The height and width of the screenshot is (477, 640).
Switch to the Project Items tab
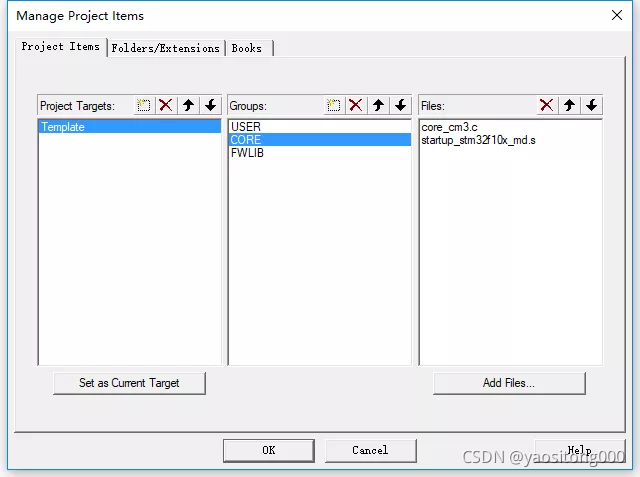tap(60, 47)
